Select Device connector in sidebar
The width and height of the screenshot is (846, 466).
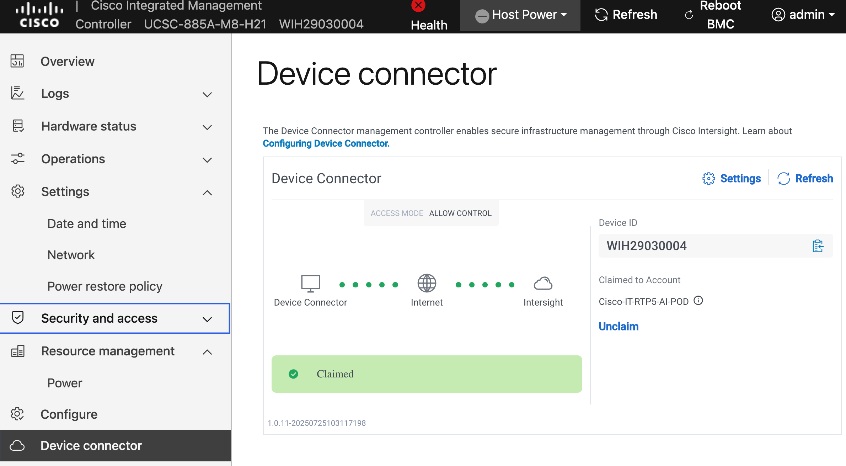point(115,446)
